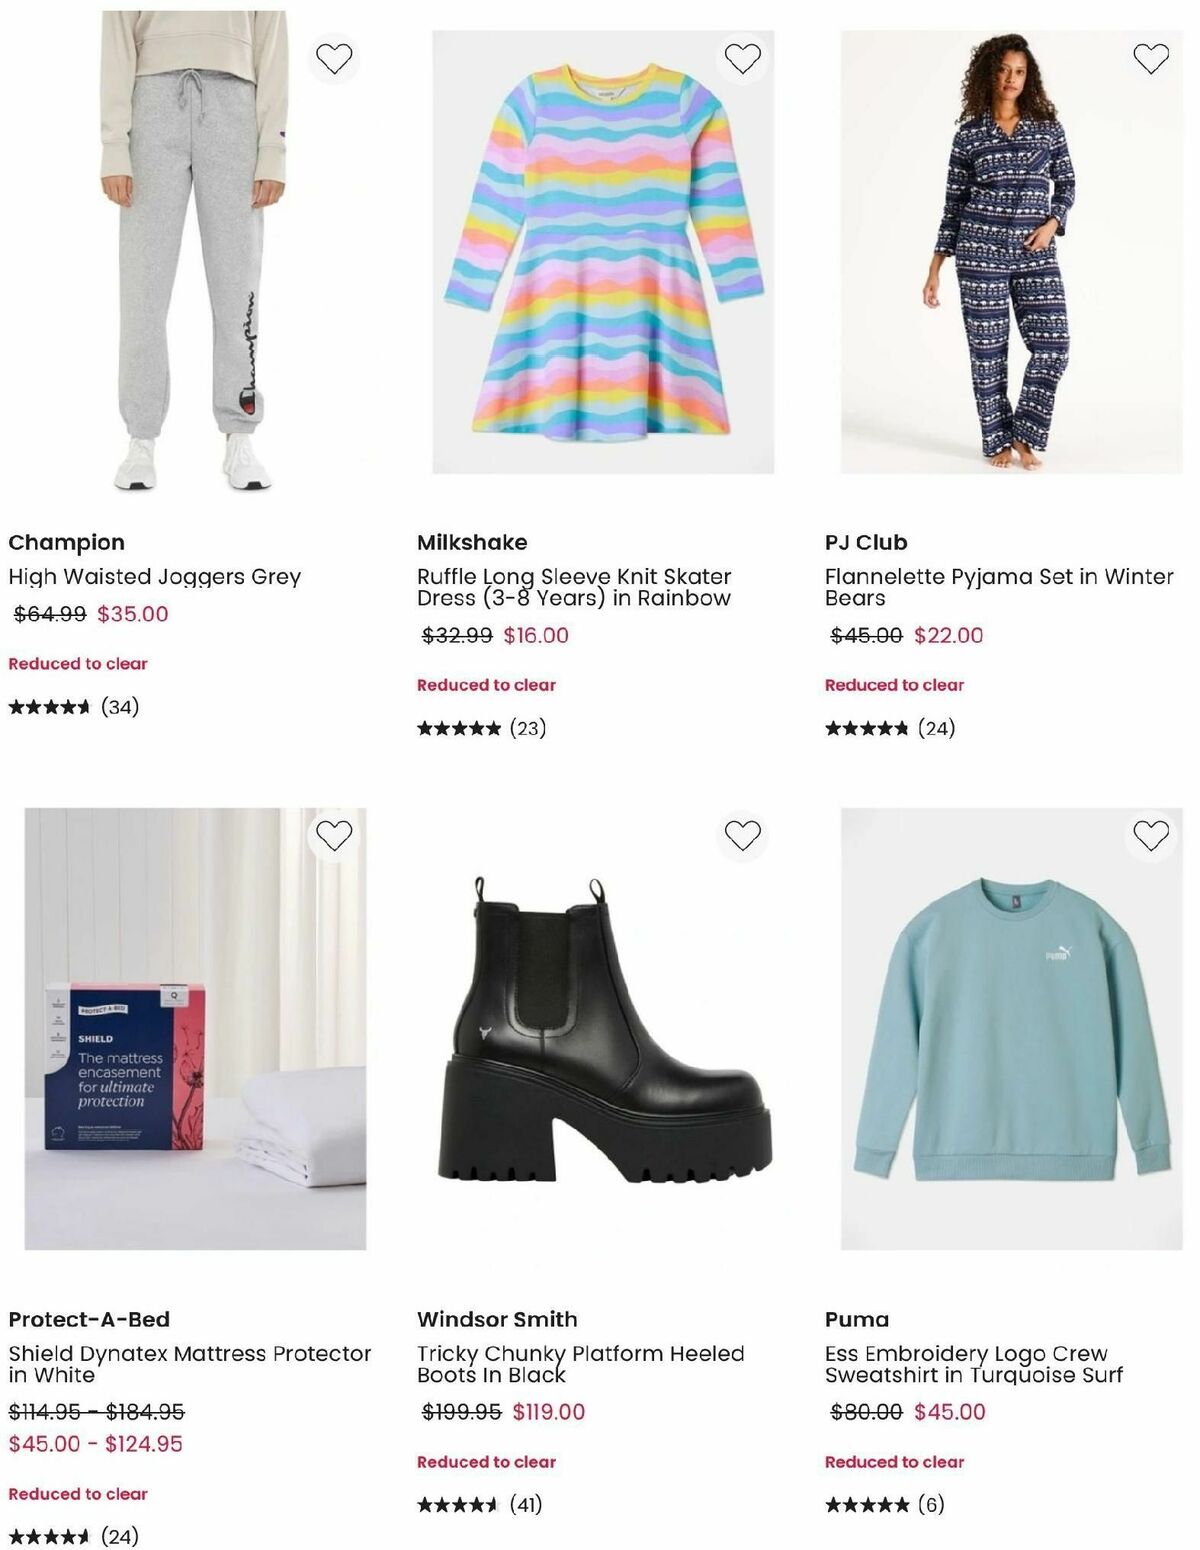Open the Champion joggers product page

pyautogui.click(x=155, y=577)
